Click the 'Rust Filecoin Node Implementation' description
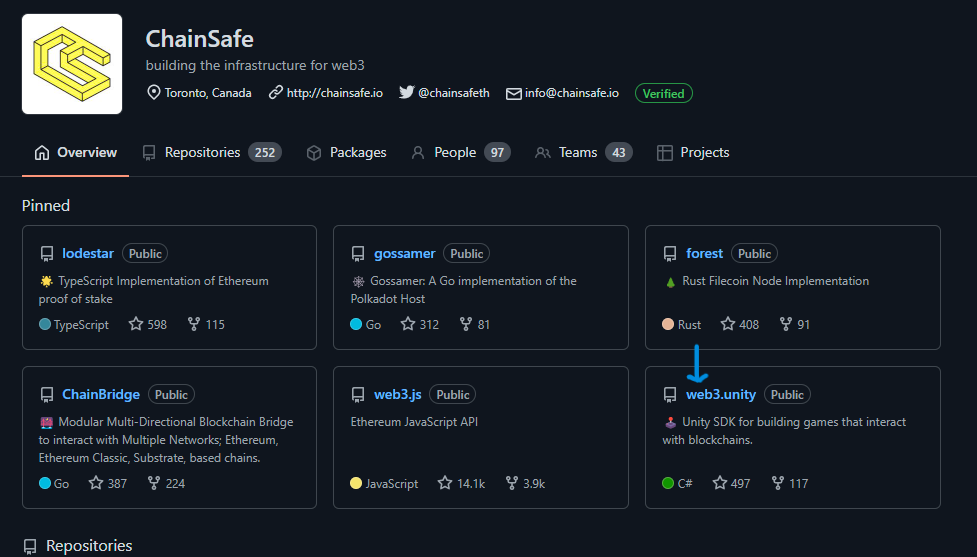Screen dimensions: 977x557 (x=776, y=281)
